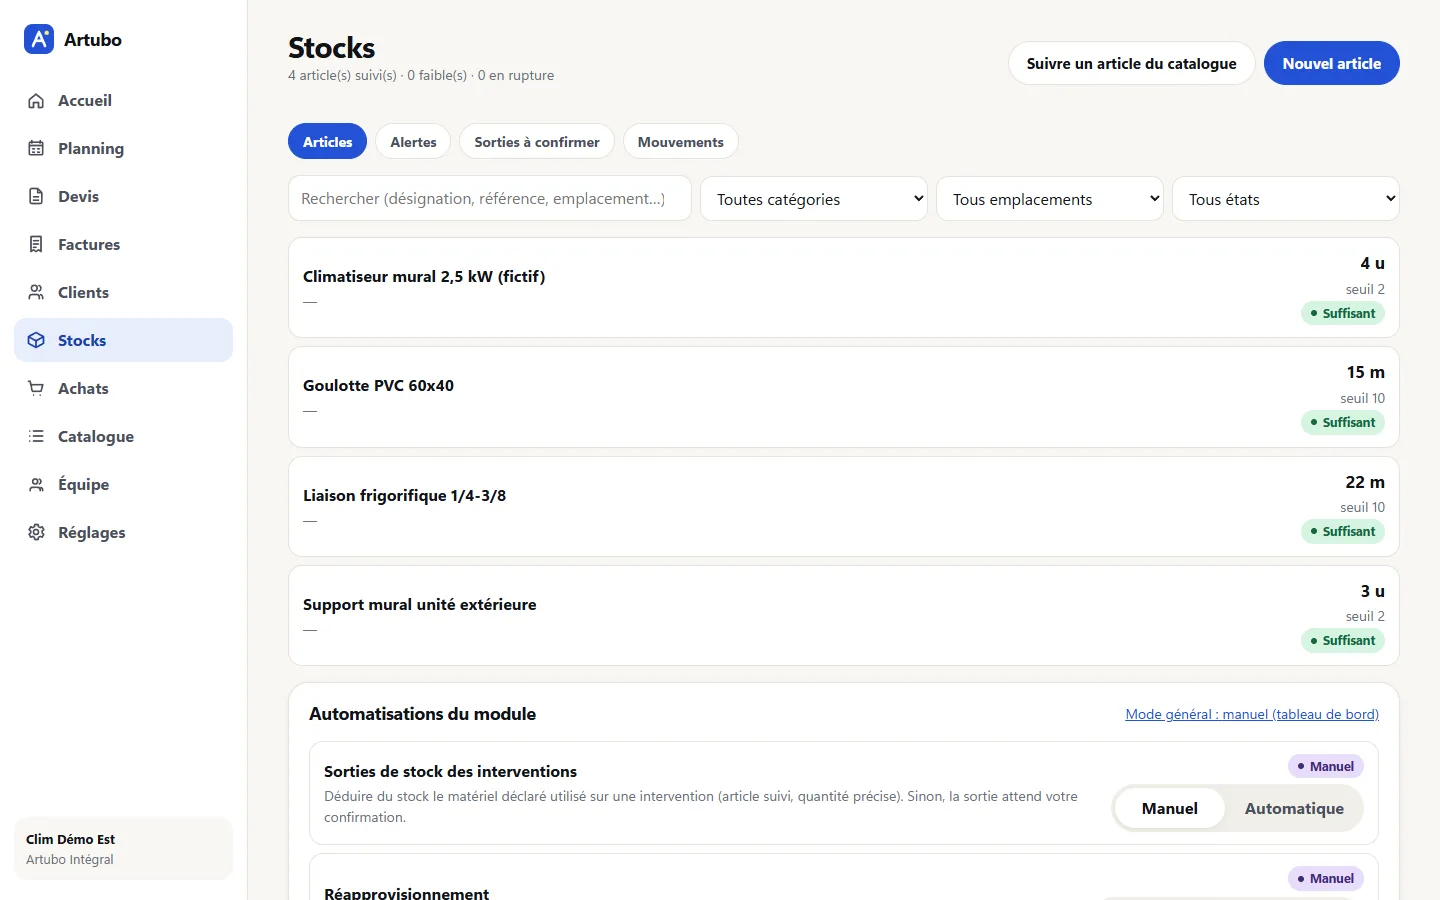This screenshot has width=1440, height=900.
Task: Open Réglages settings
Action: tap(123, 532)
